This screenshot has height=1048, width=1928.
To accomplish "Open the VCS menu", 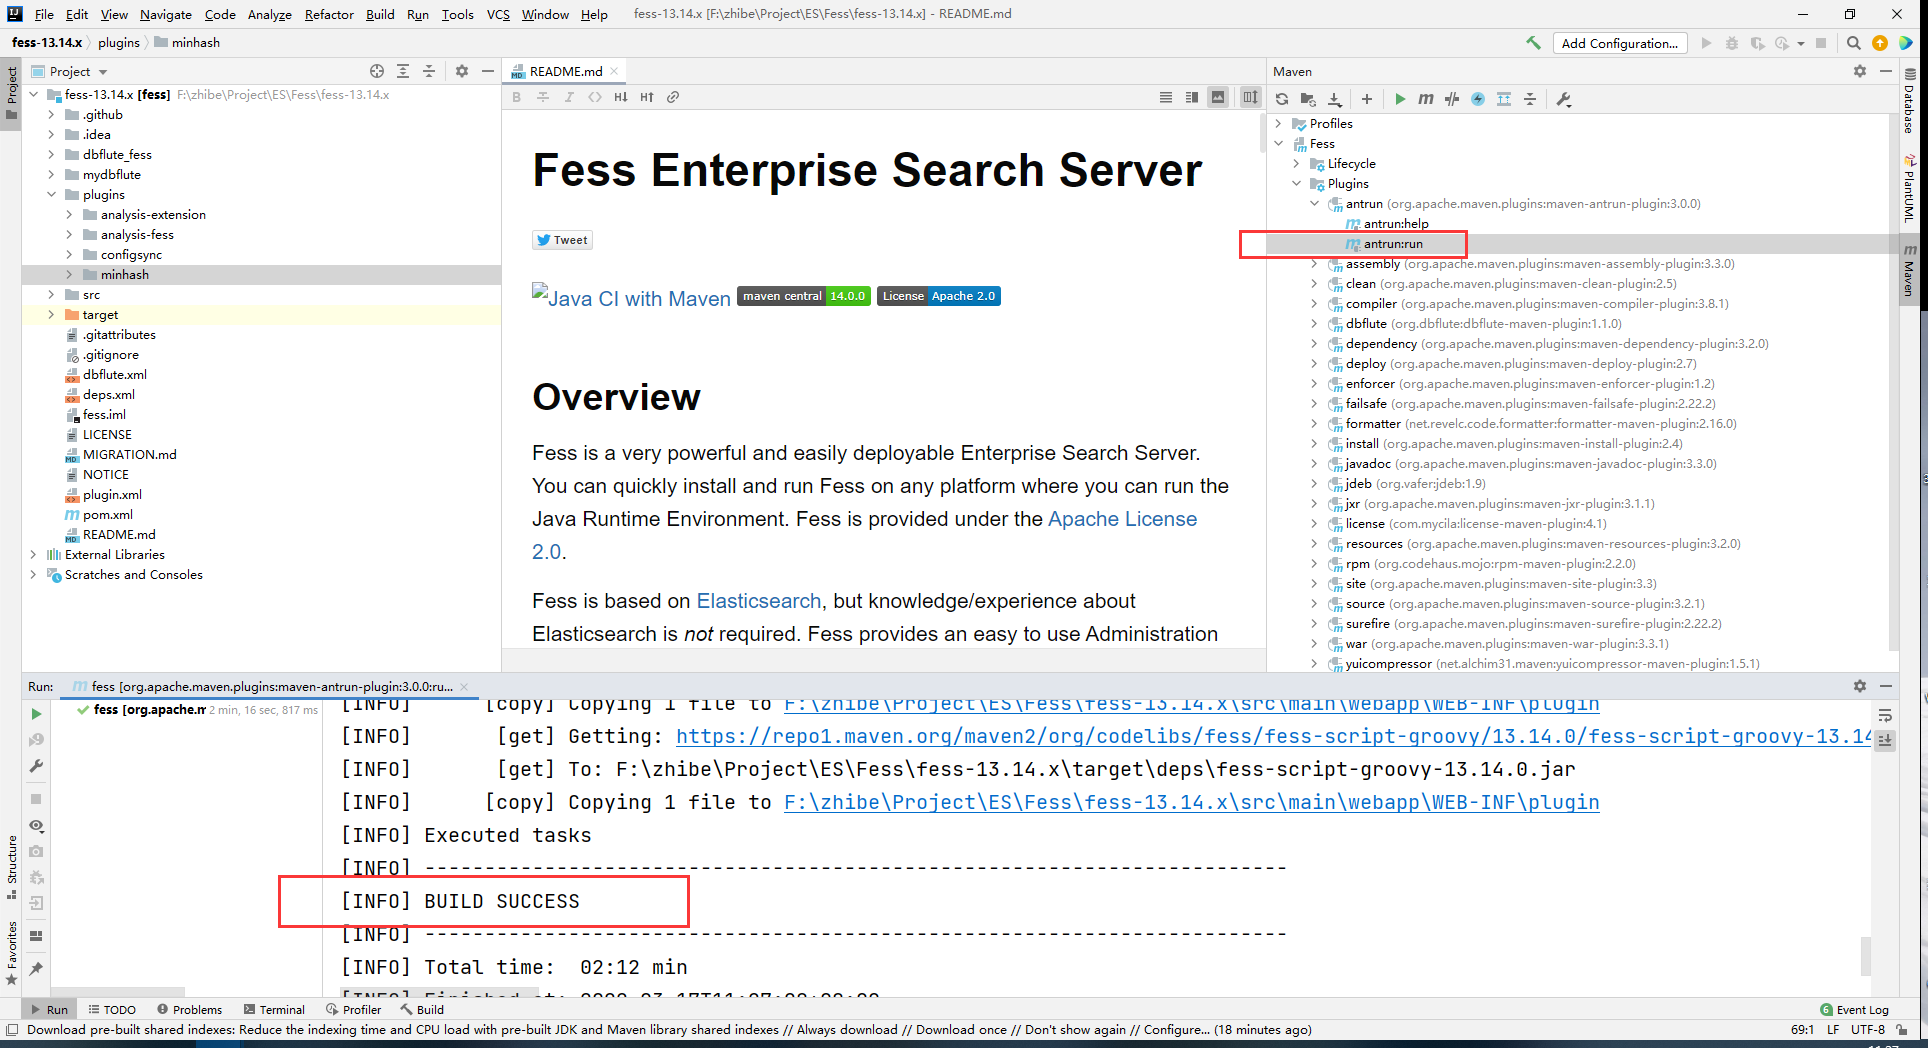I will [498, 14].
